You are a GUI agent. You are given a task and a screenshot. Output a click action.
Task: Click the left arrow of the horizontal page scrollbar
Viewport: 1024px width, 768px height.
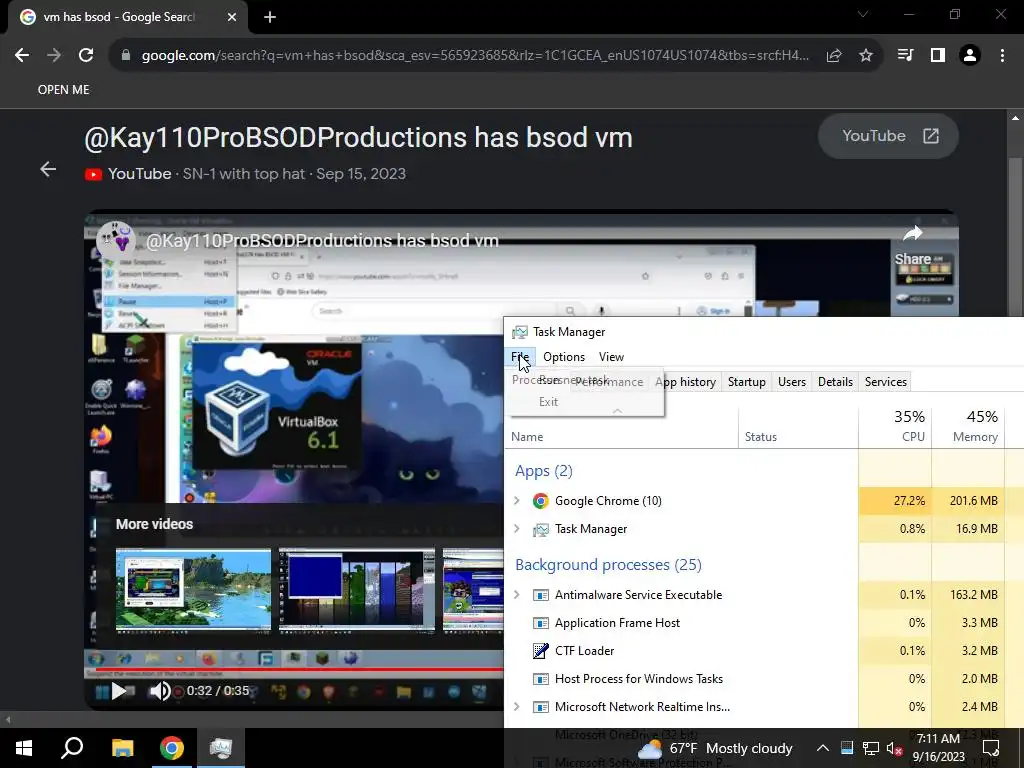click(x=8, y=720)
